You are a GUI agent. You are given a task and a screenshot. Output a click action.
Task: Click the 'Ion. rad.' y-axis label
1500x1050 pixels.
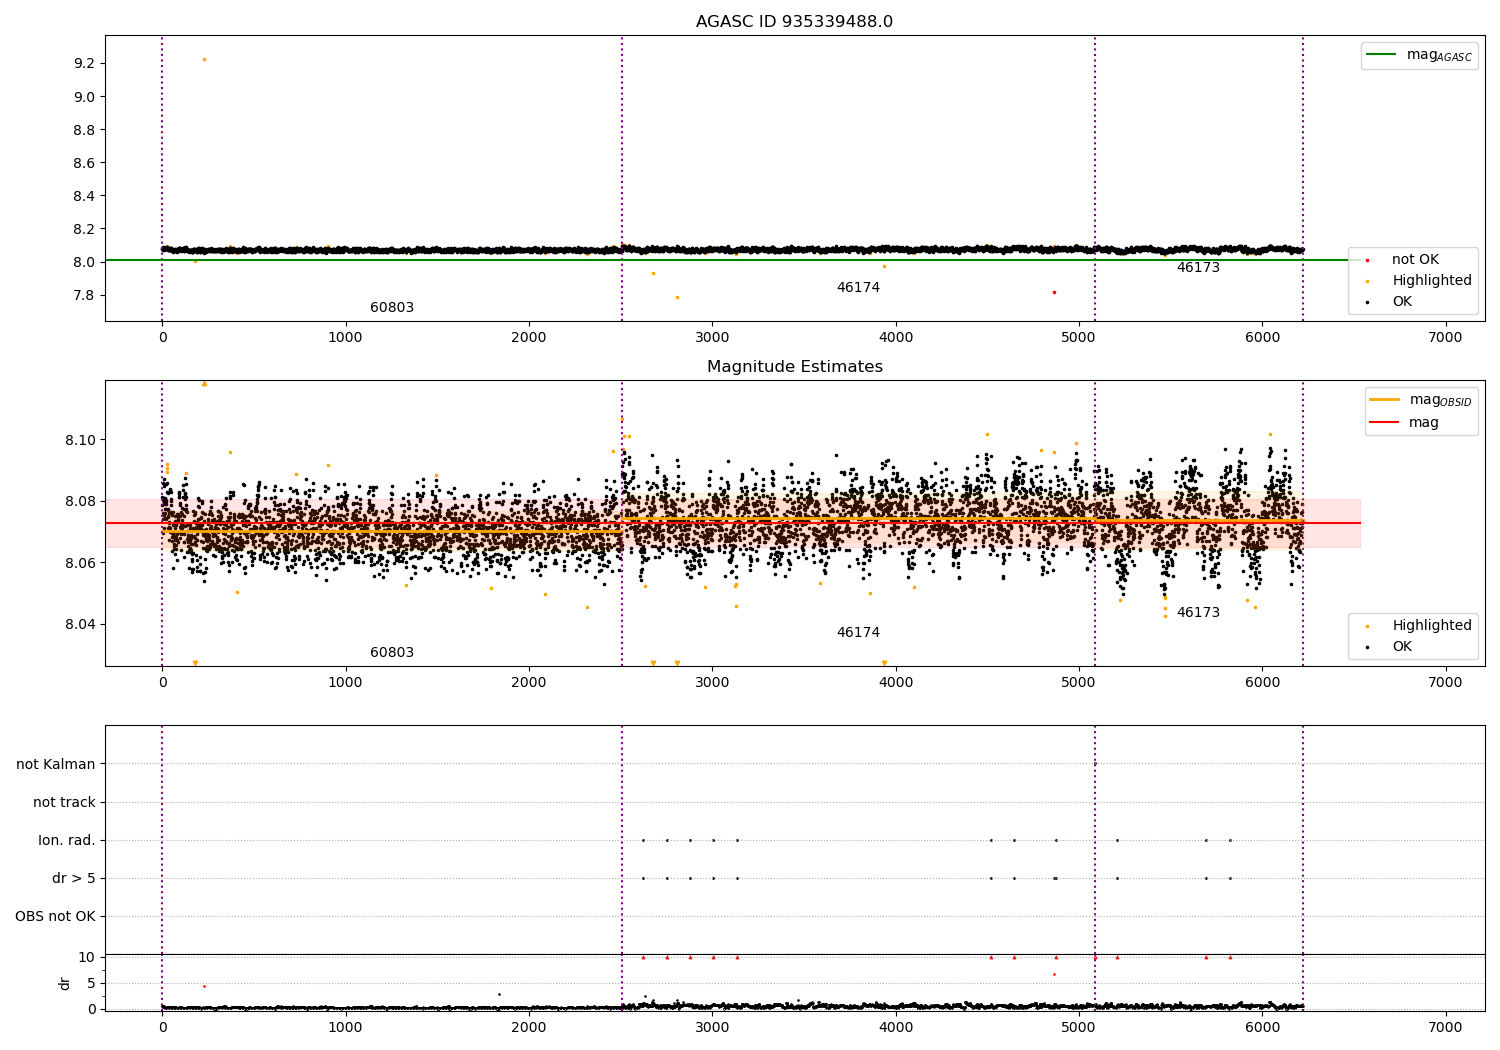pyautogui.click(x=67, y=841)
